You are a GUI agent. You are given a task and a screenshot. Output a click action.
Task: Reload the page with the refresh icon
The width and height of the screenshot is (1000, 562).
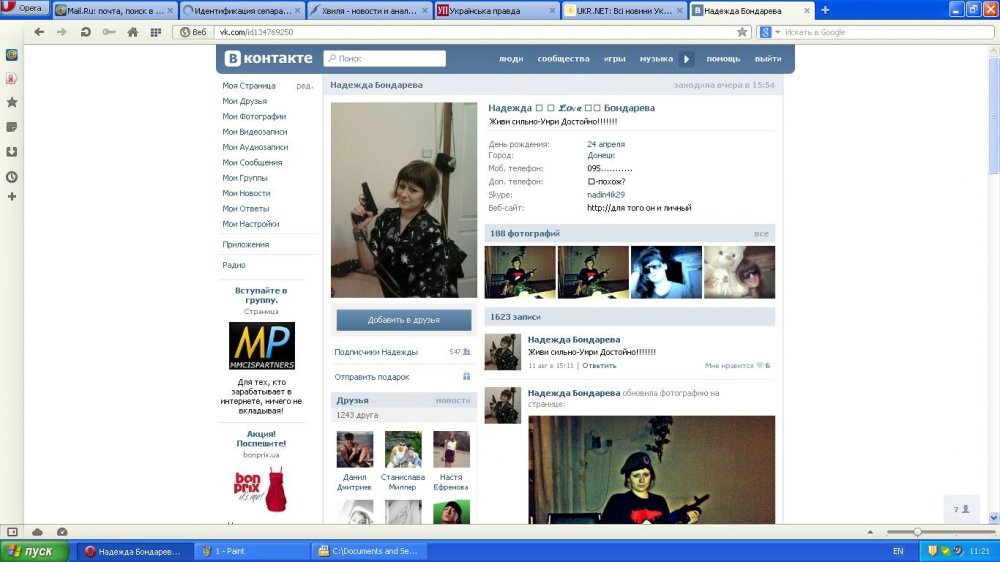[85, 32]
